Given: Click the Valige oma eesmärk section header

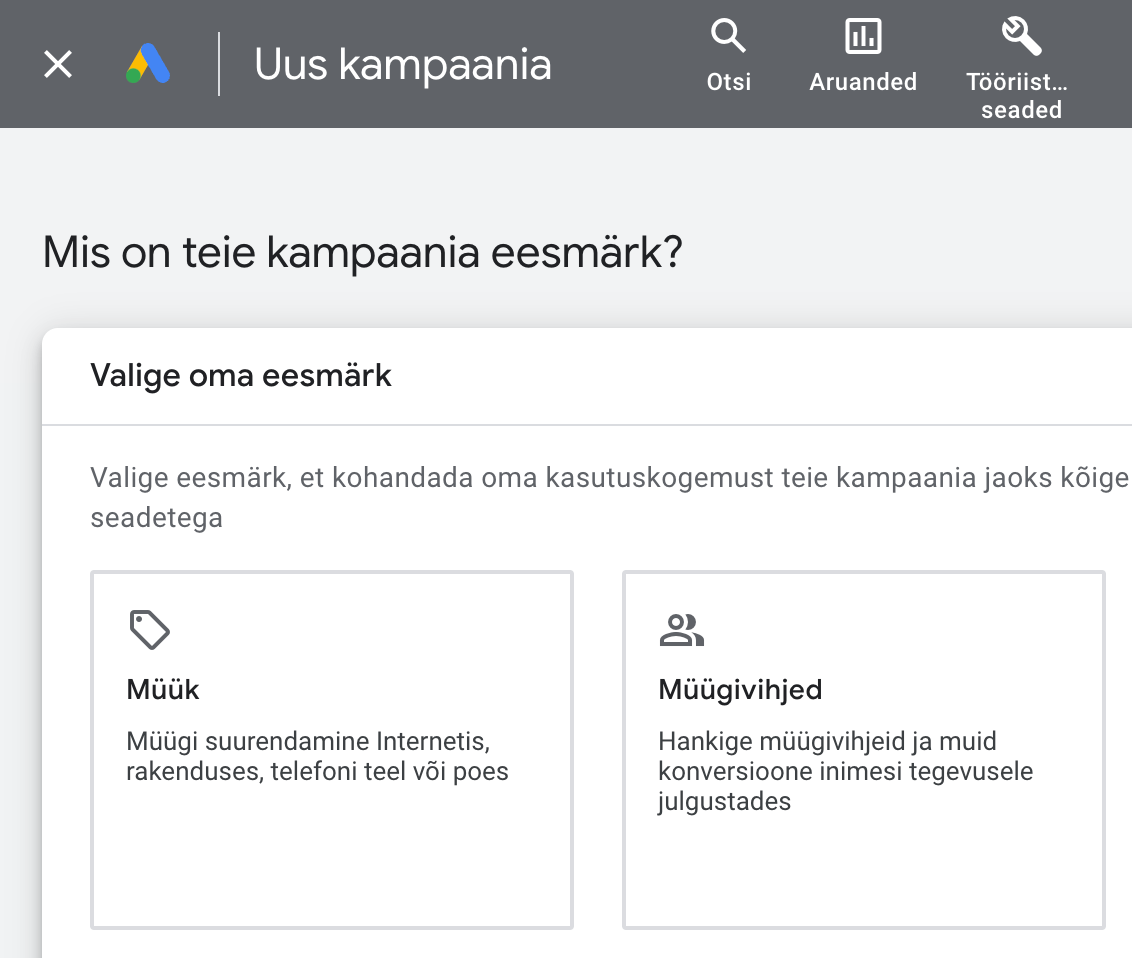Looking at the screenshot, I should tap(241, 376).
